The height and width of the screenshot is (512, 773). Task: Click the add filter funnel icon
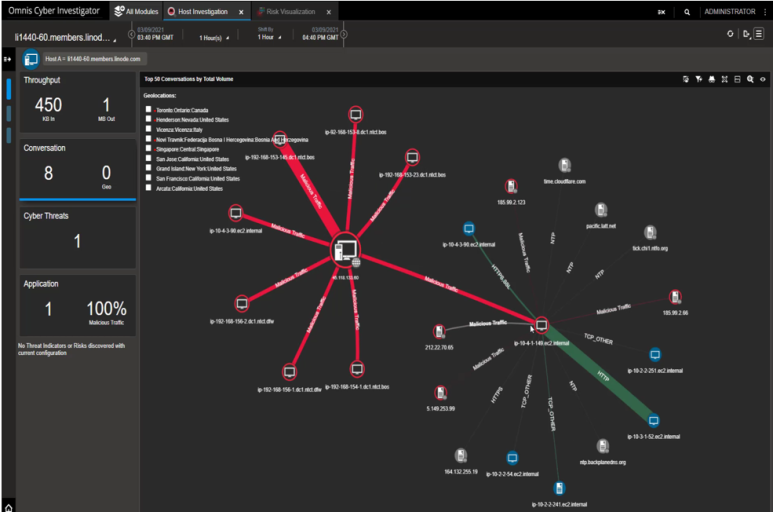coord(699,79)
